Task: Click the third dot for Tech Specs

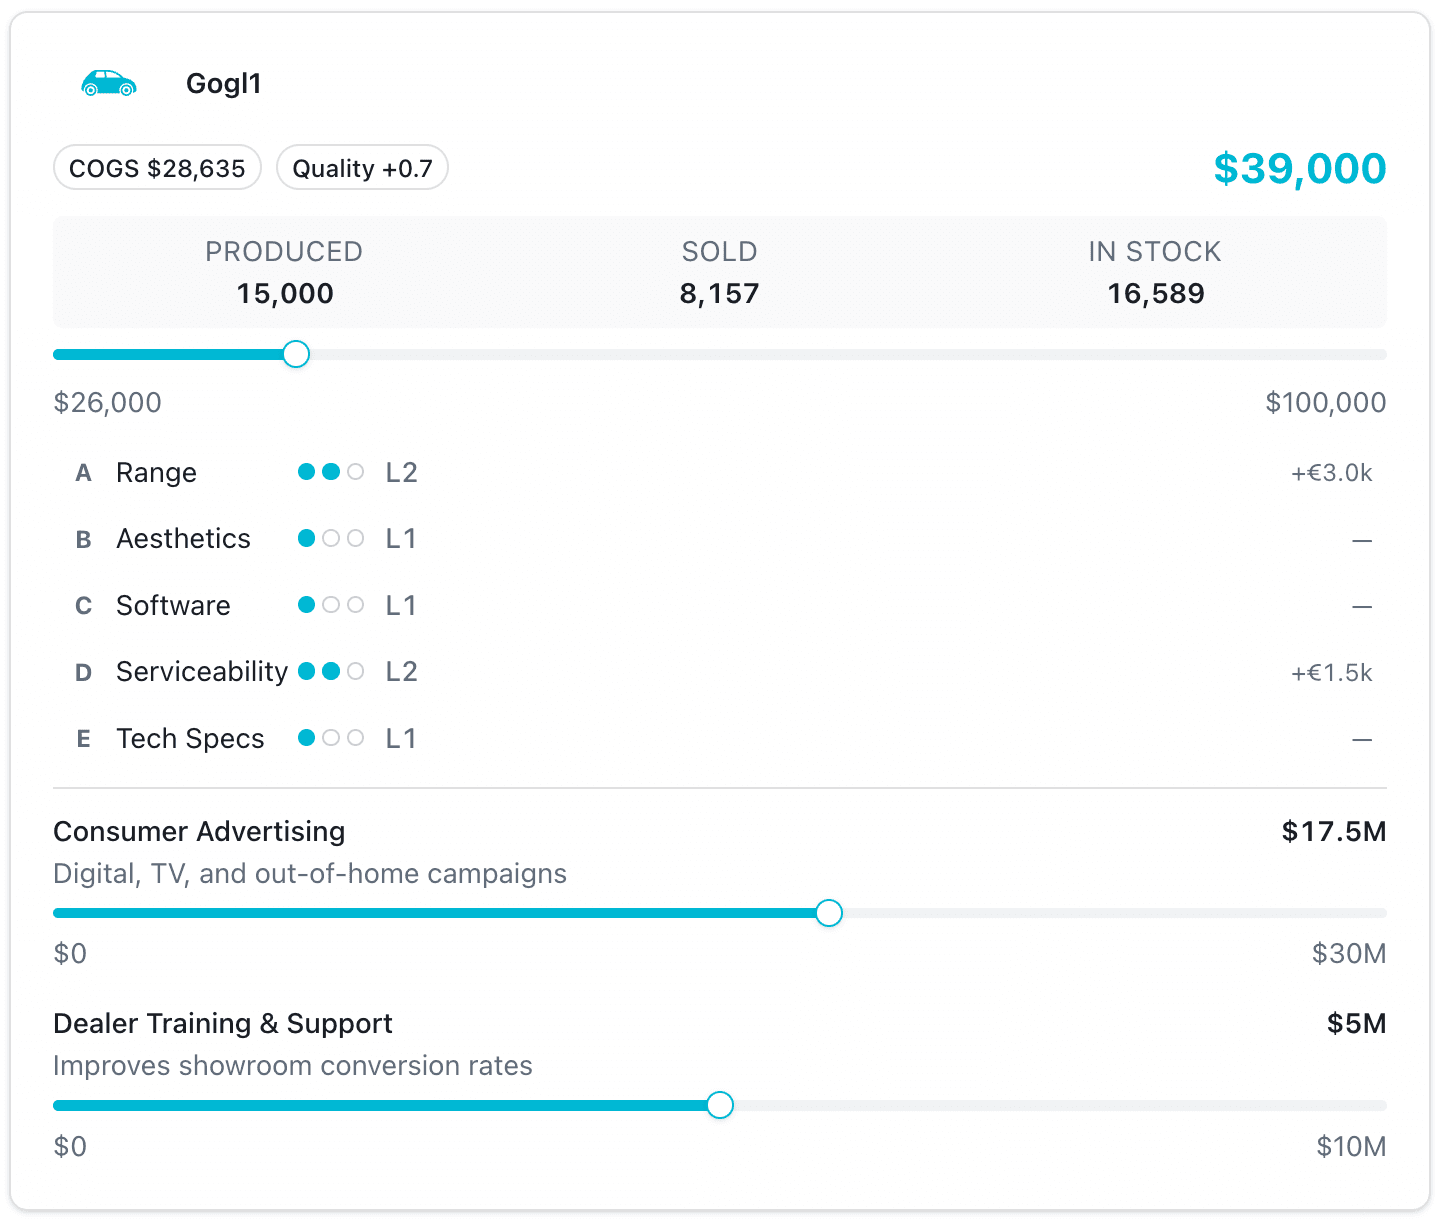Action: [355, 737]
